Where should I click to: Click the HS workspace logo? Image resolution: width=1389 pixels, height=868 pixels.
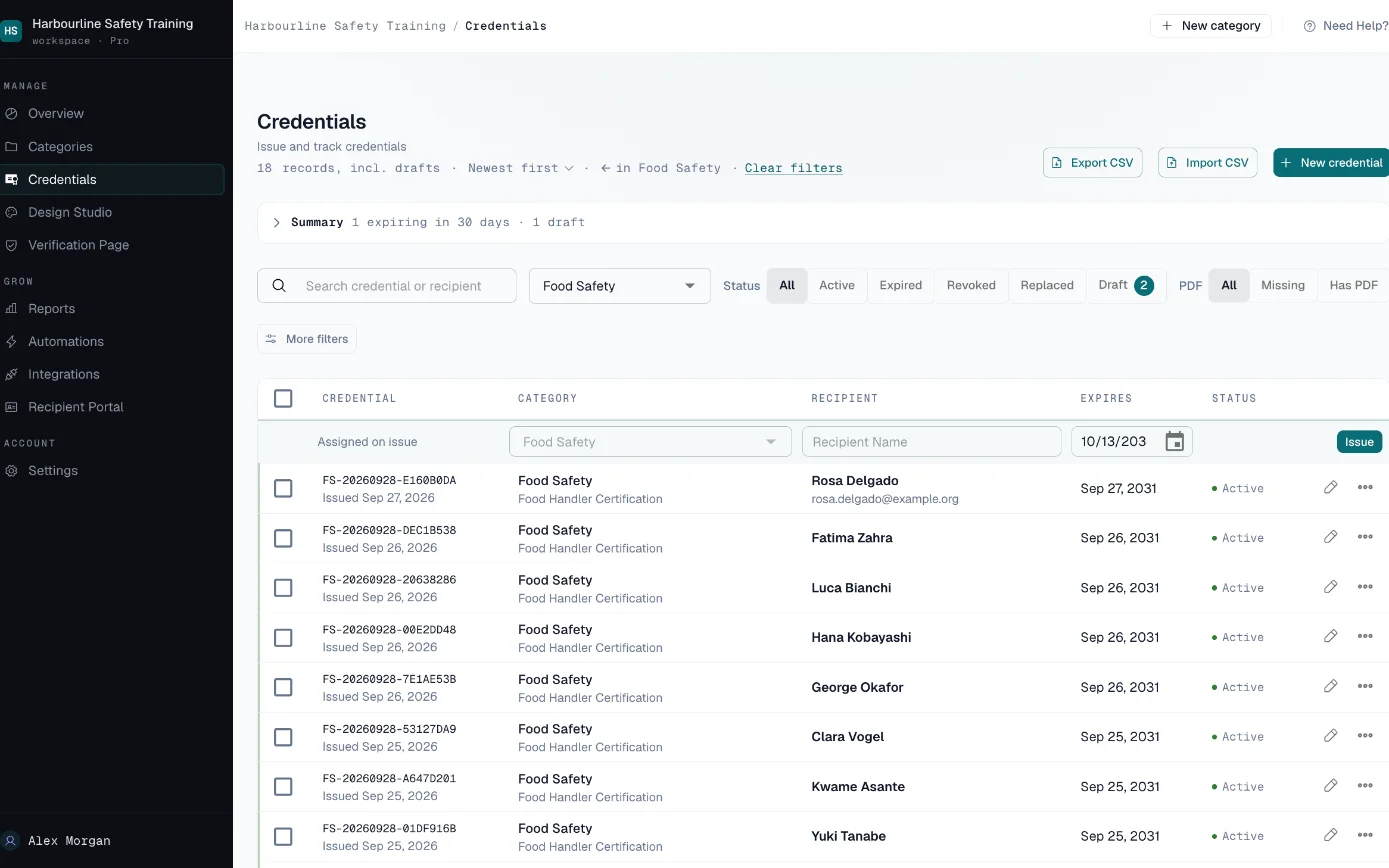[11, 31]
